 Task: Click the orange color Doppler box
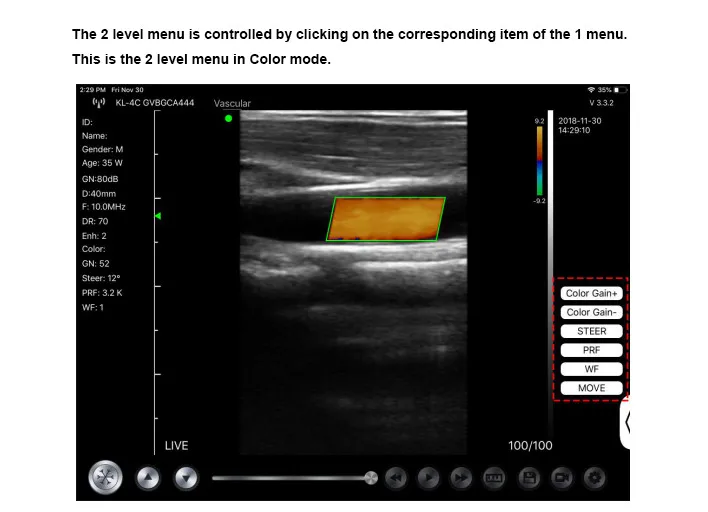tap(386, 219)
